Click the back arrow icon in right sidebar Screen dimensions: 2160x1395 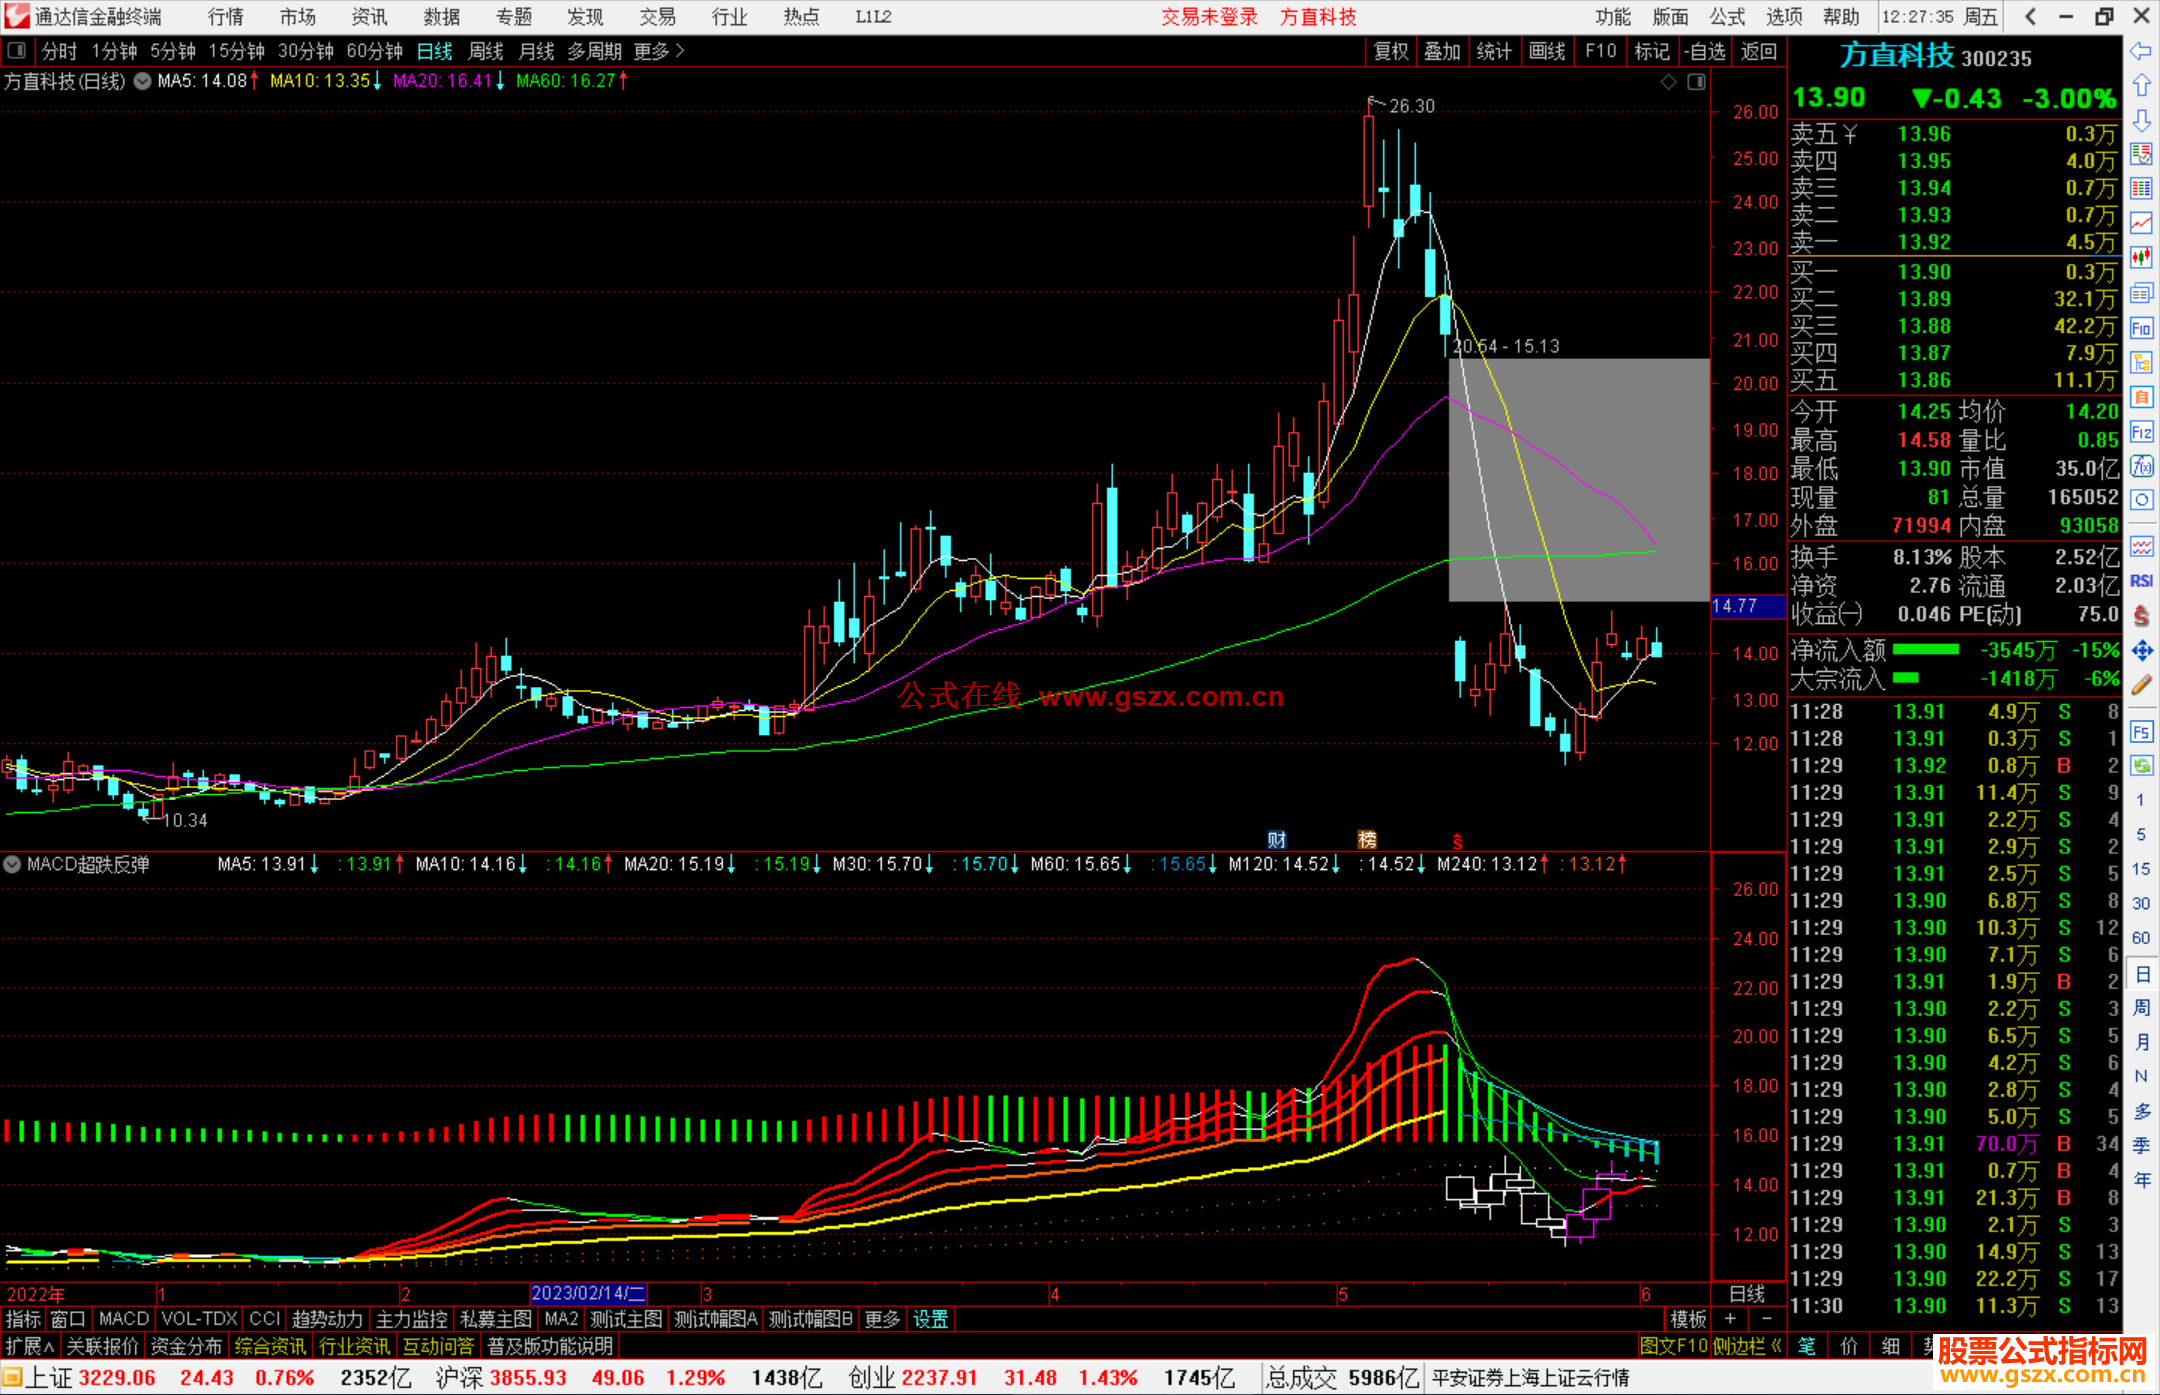[x=2141, y=51]
